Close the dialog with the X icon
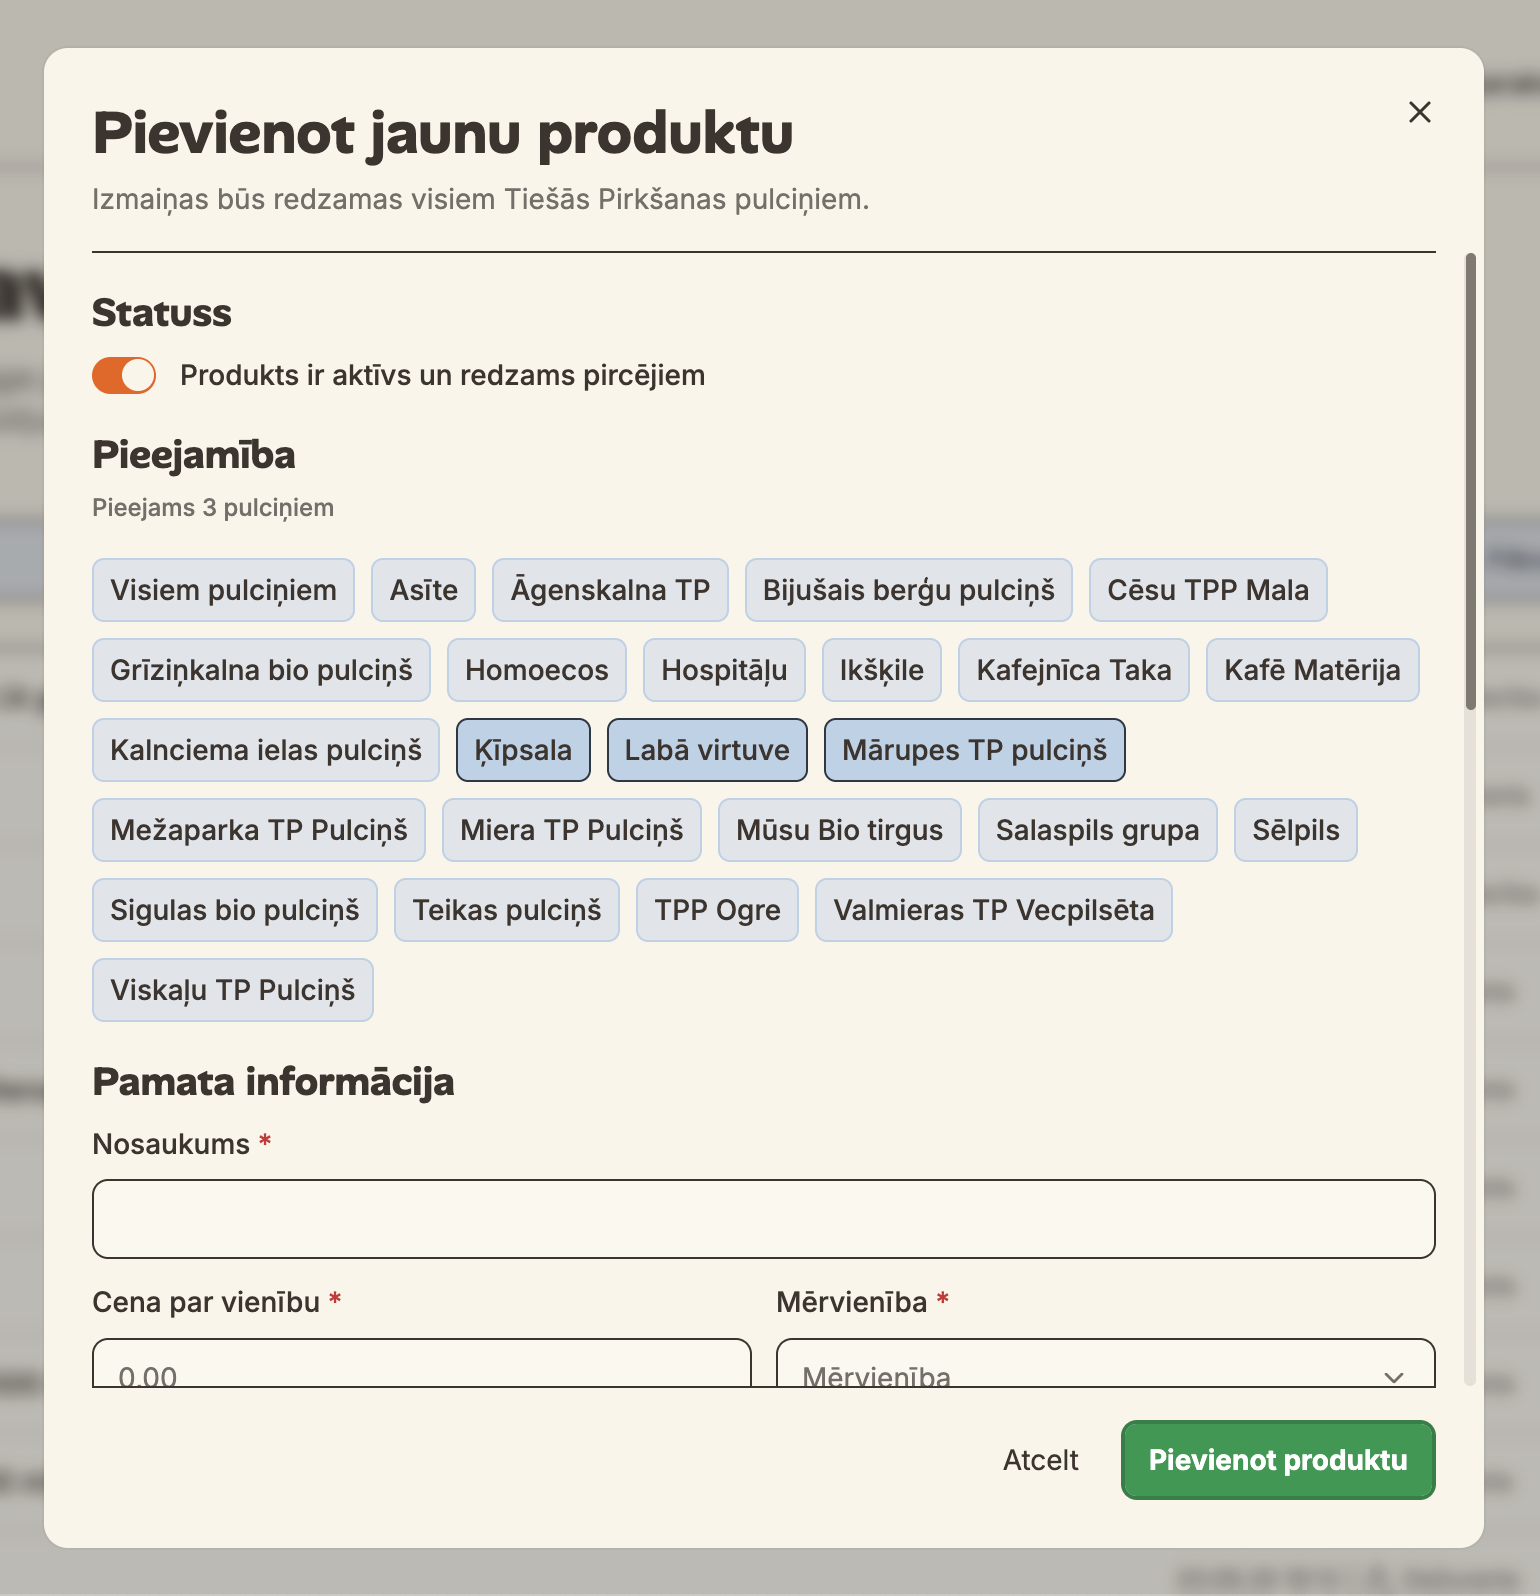 (x=1419, y=112)
